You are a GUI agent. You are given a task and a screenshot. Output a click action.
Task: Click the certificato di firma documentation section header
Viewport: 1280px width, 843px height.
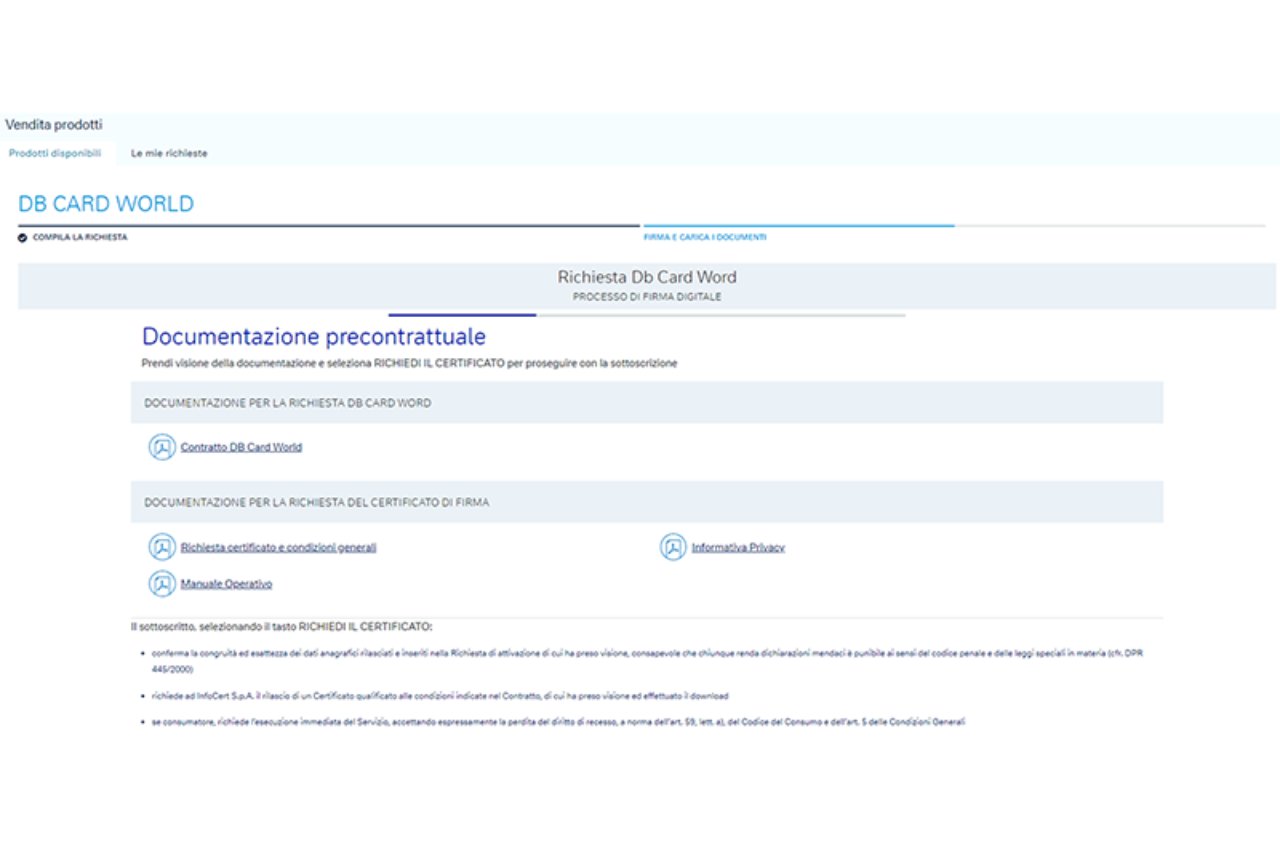pos(317,503)
